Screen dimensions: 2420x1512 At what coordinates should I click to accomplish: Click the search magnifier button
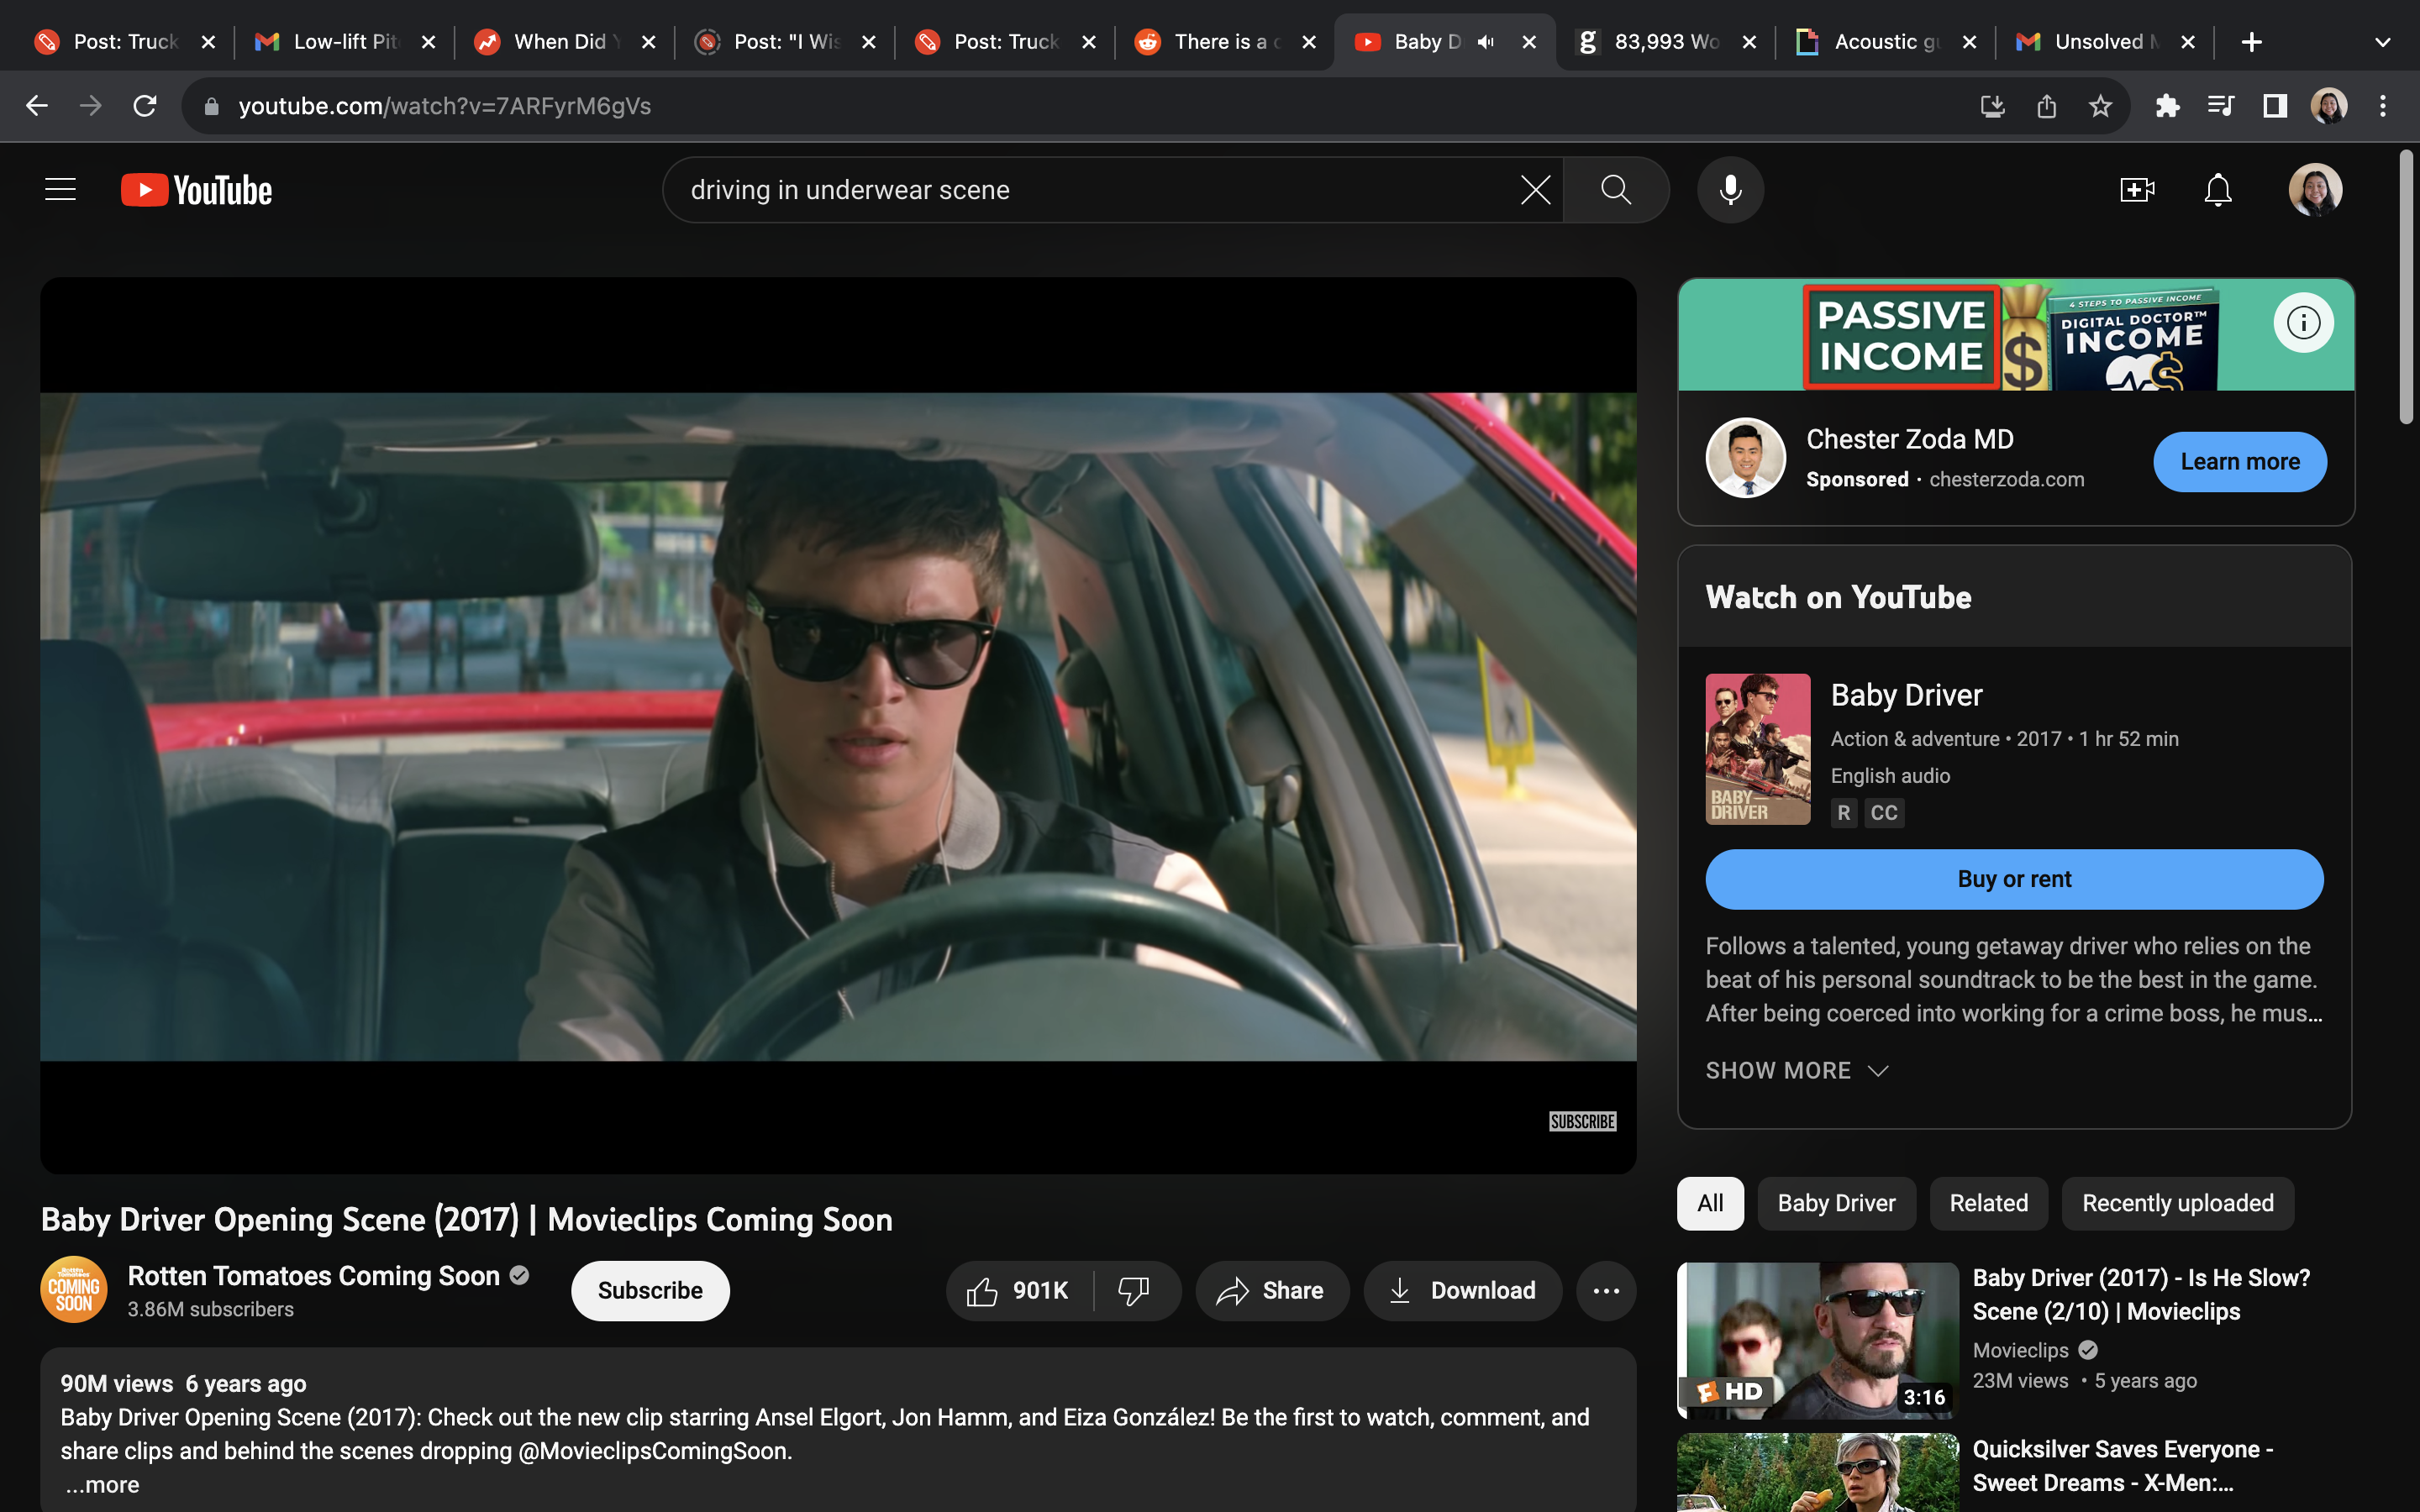pyautogui.click(x=1615, y=190)
